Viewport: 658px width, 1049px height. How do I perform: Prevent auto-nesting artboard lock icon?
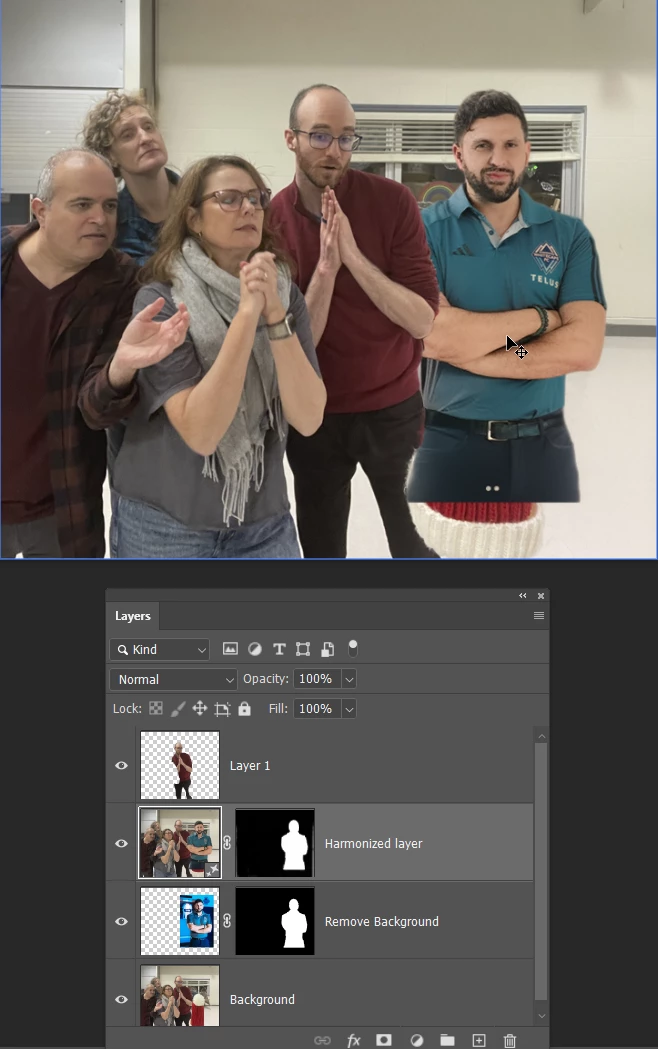coord(223,709)
